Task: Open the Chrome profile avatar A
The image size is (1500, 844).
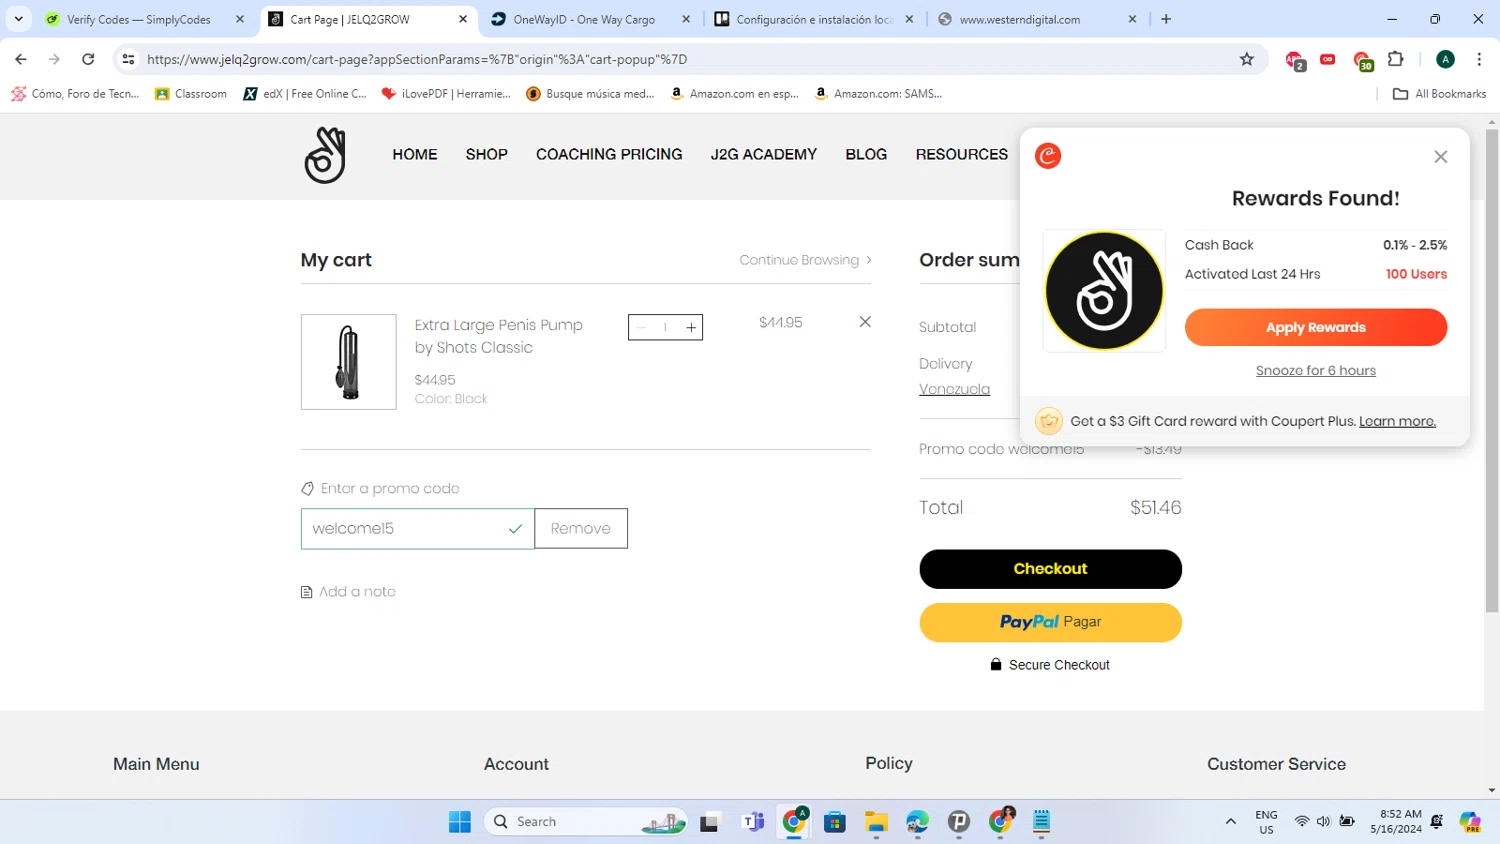Action: pyautogui.click(x=1445, y=59)
